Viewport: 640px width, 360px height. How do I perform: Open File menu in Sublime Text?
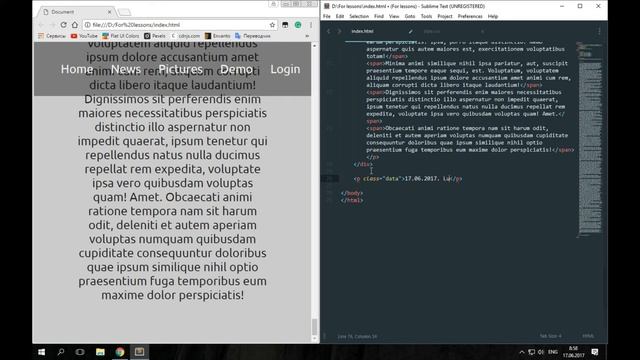coord(327,16)
